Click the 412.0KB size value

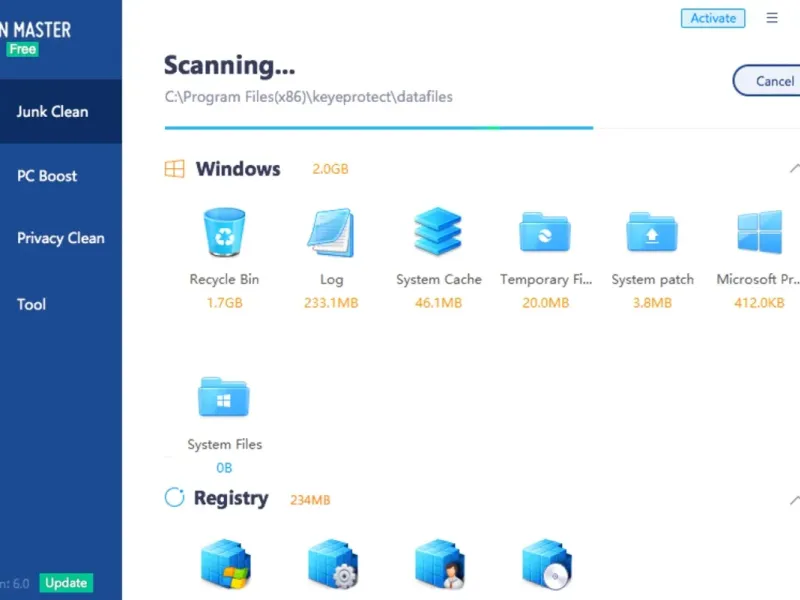pos(759,303)
